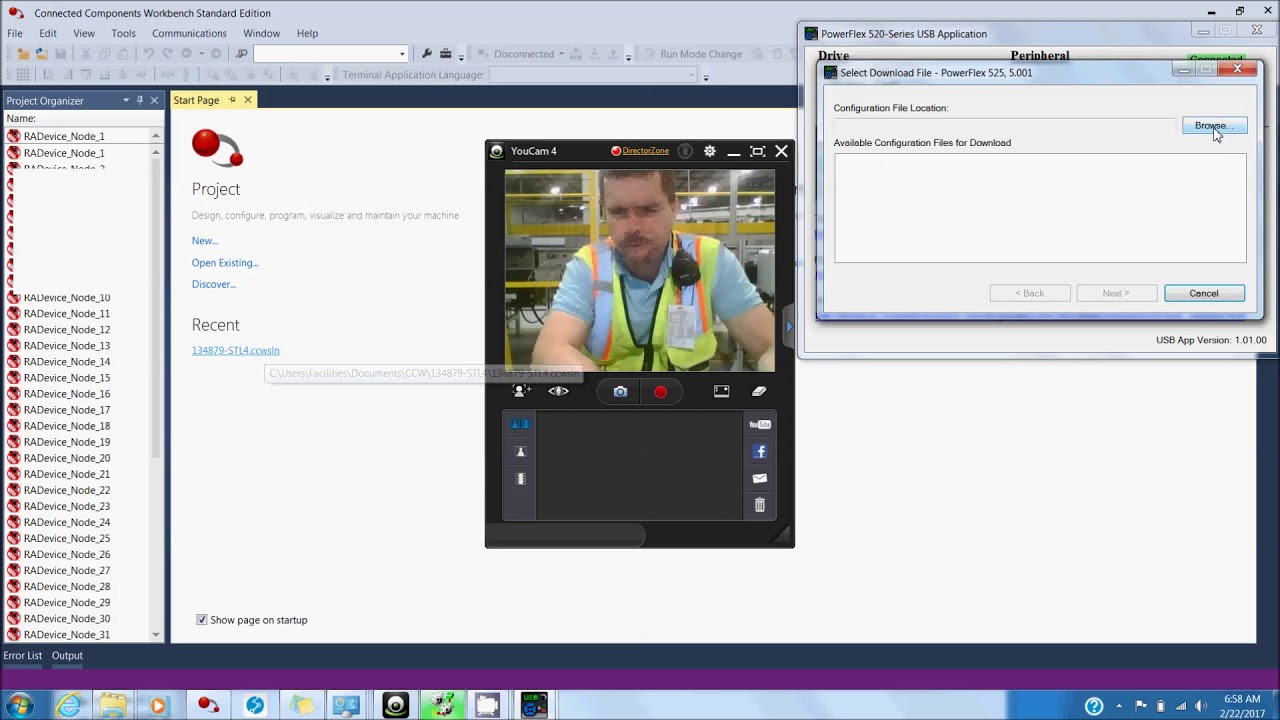Click the YouCam taskbar icon

pos(395,706)
